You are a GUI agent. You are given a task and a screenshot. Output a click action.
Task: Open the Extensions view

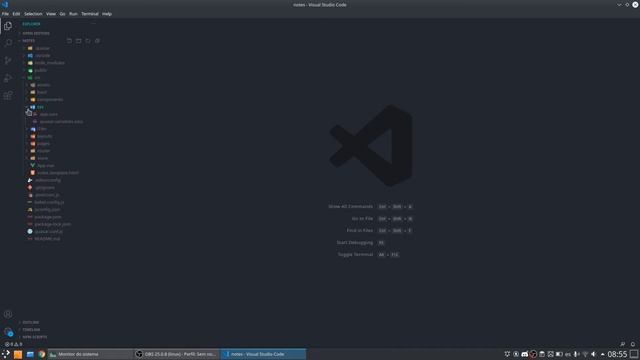pos(8,96)
